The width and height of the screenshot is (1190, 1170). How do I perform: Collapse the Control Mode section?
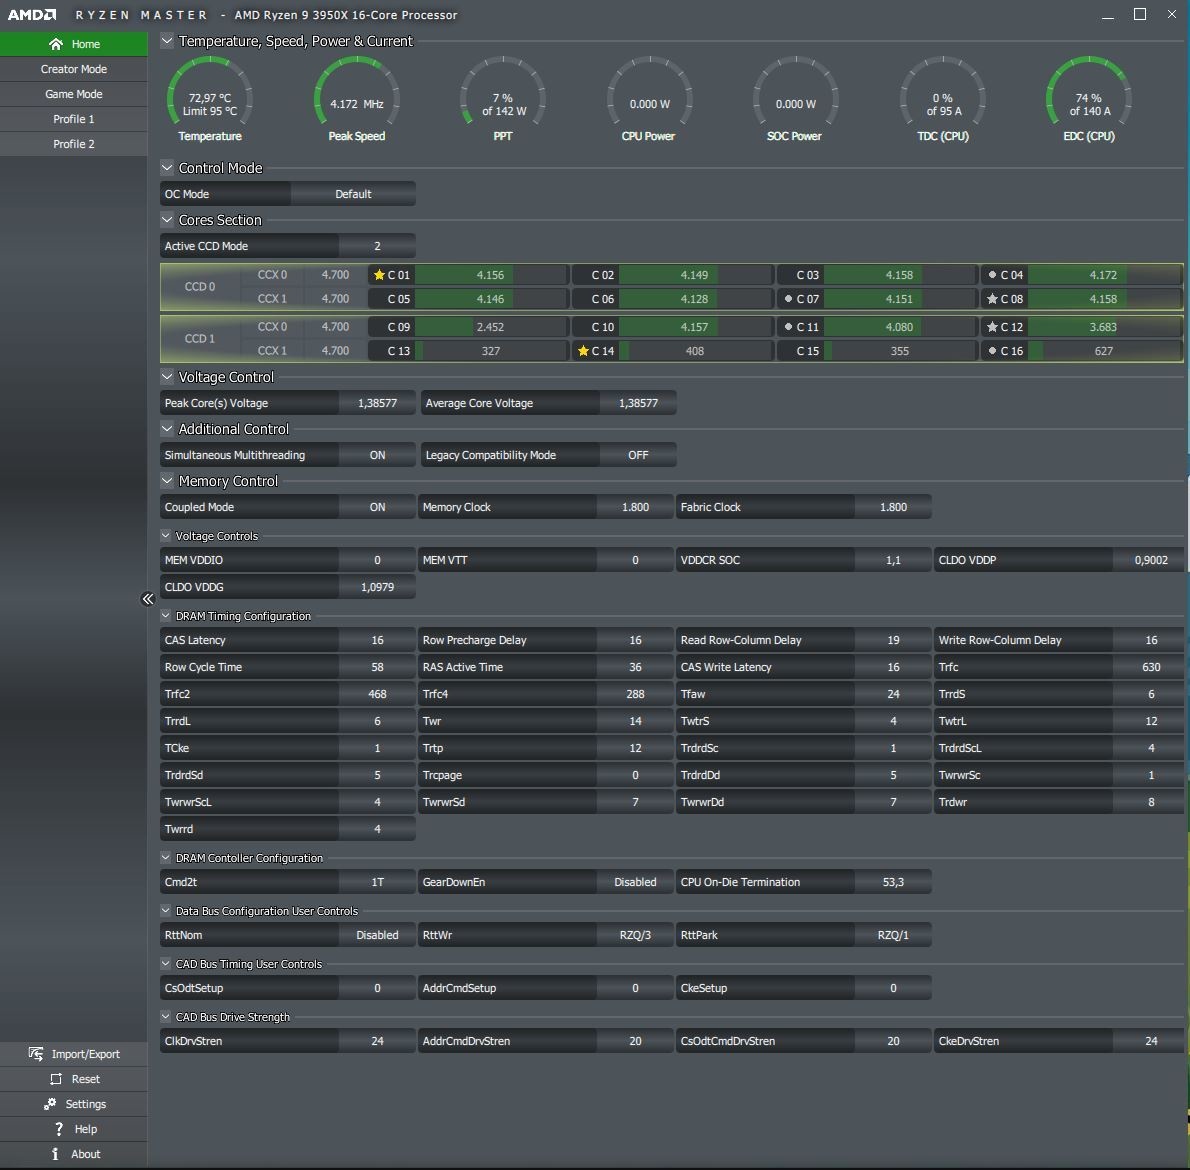pyautogui.click(x=167, y=167)
